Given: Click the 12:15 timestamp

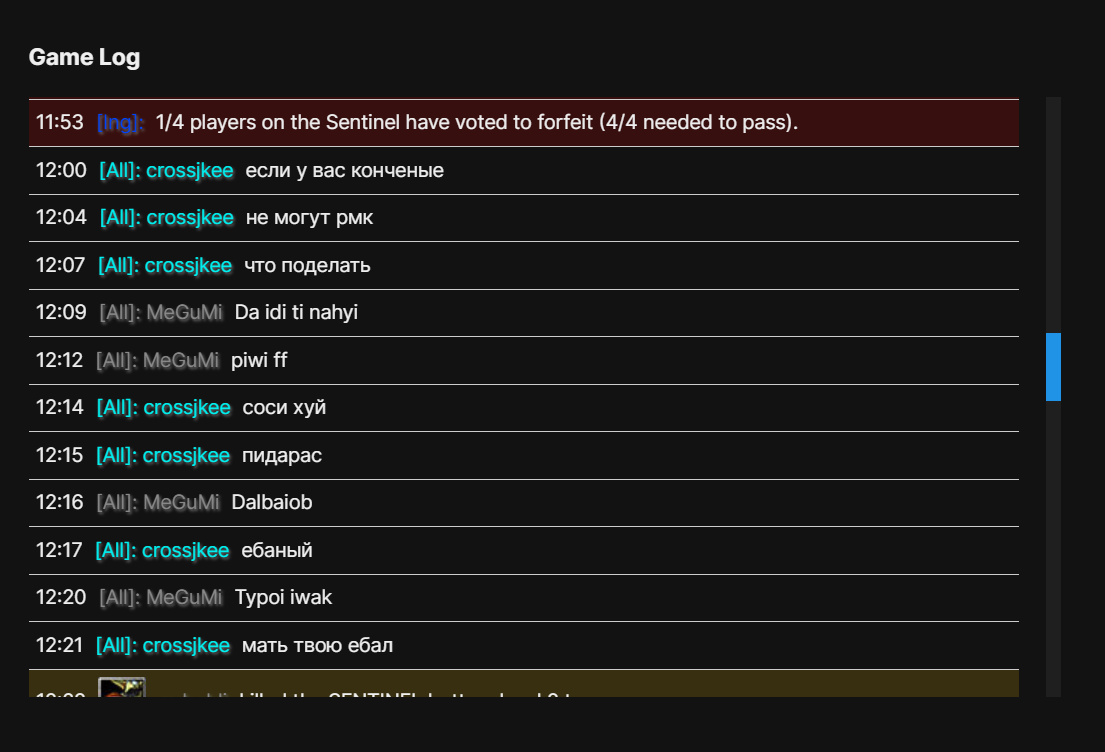Looking at the screenshot, I should click(x=59, y=456).
